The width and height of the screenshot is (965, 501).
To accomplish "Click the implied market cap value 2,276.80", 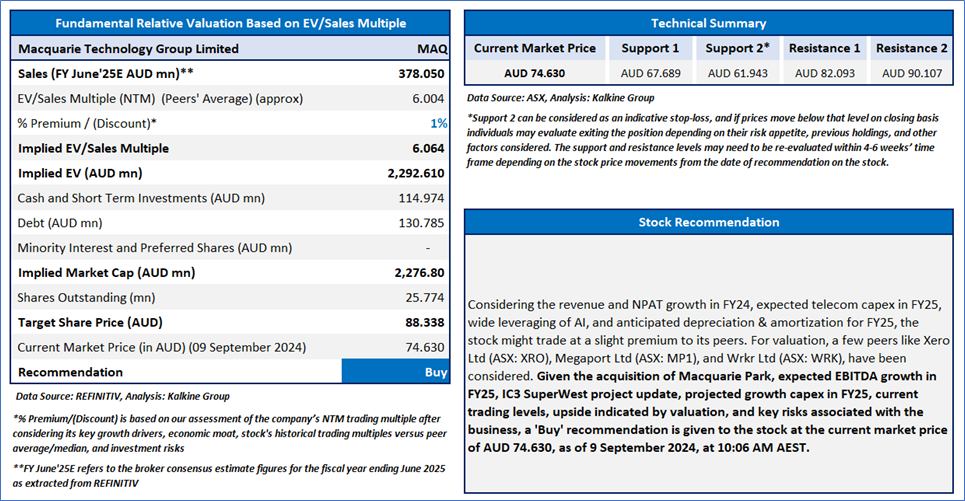I will [x=419, y=273].
